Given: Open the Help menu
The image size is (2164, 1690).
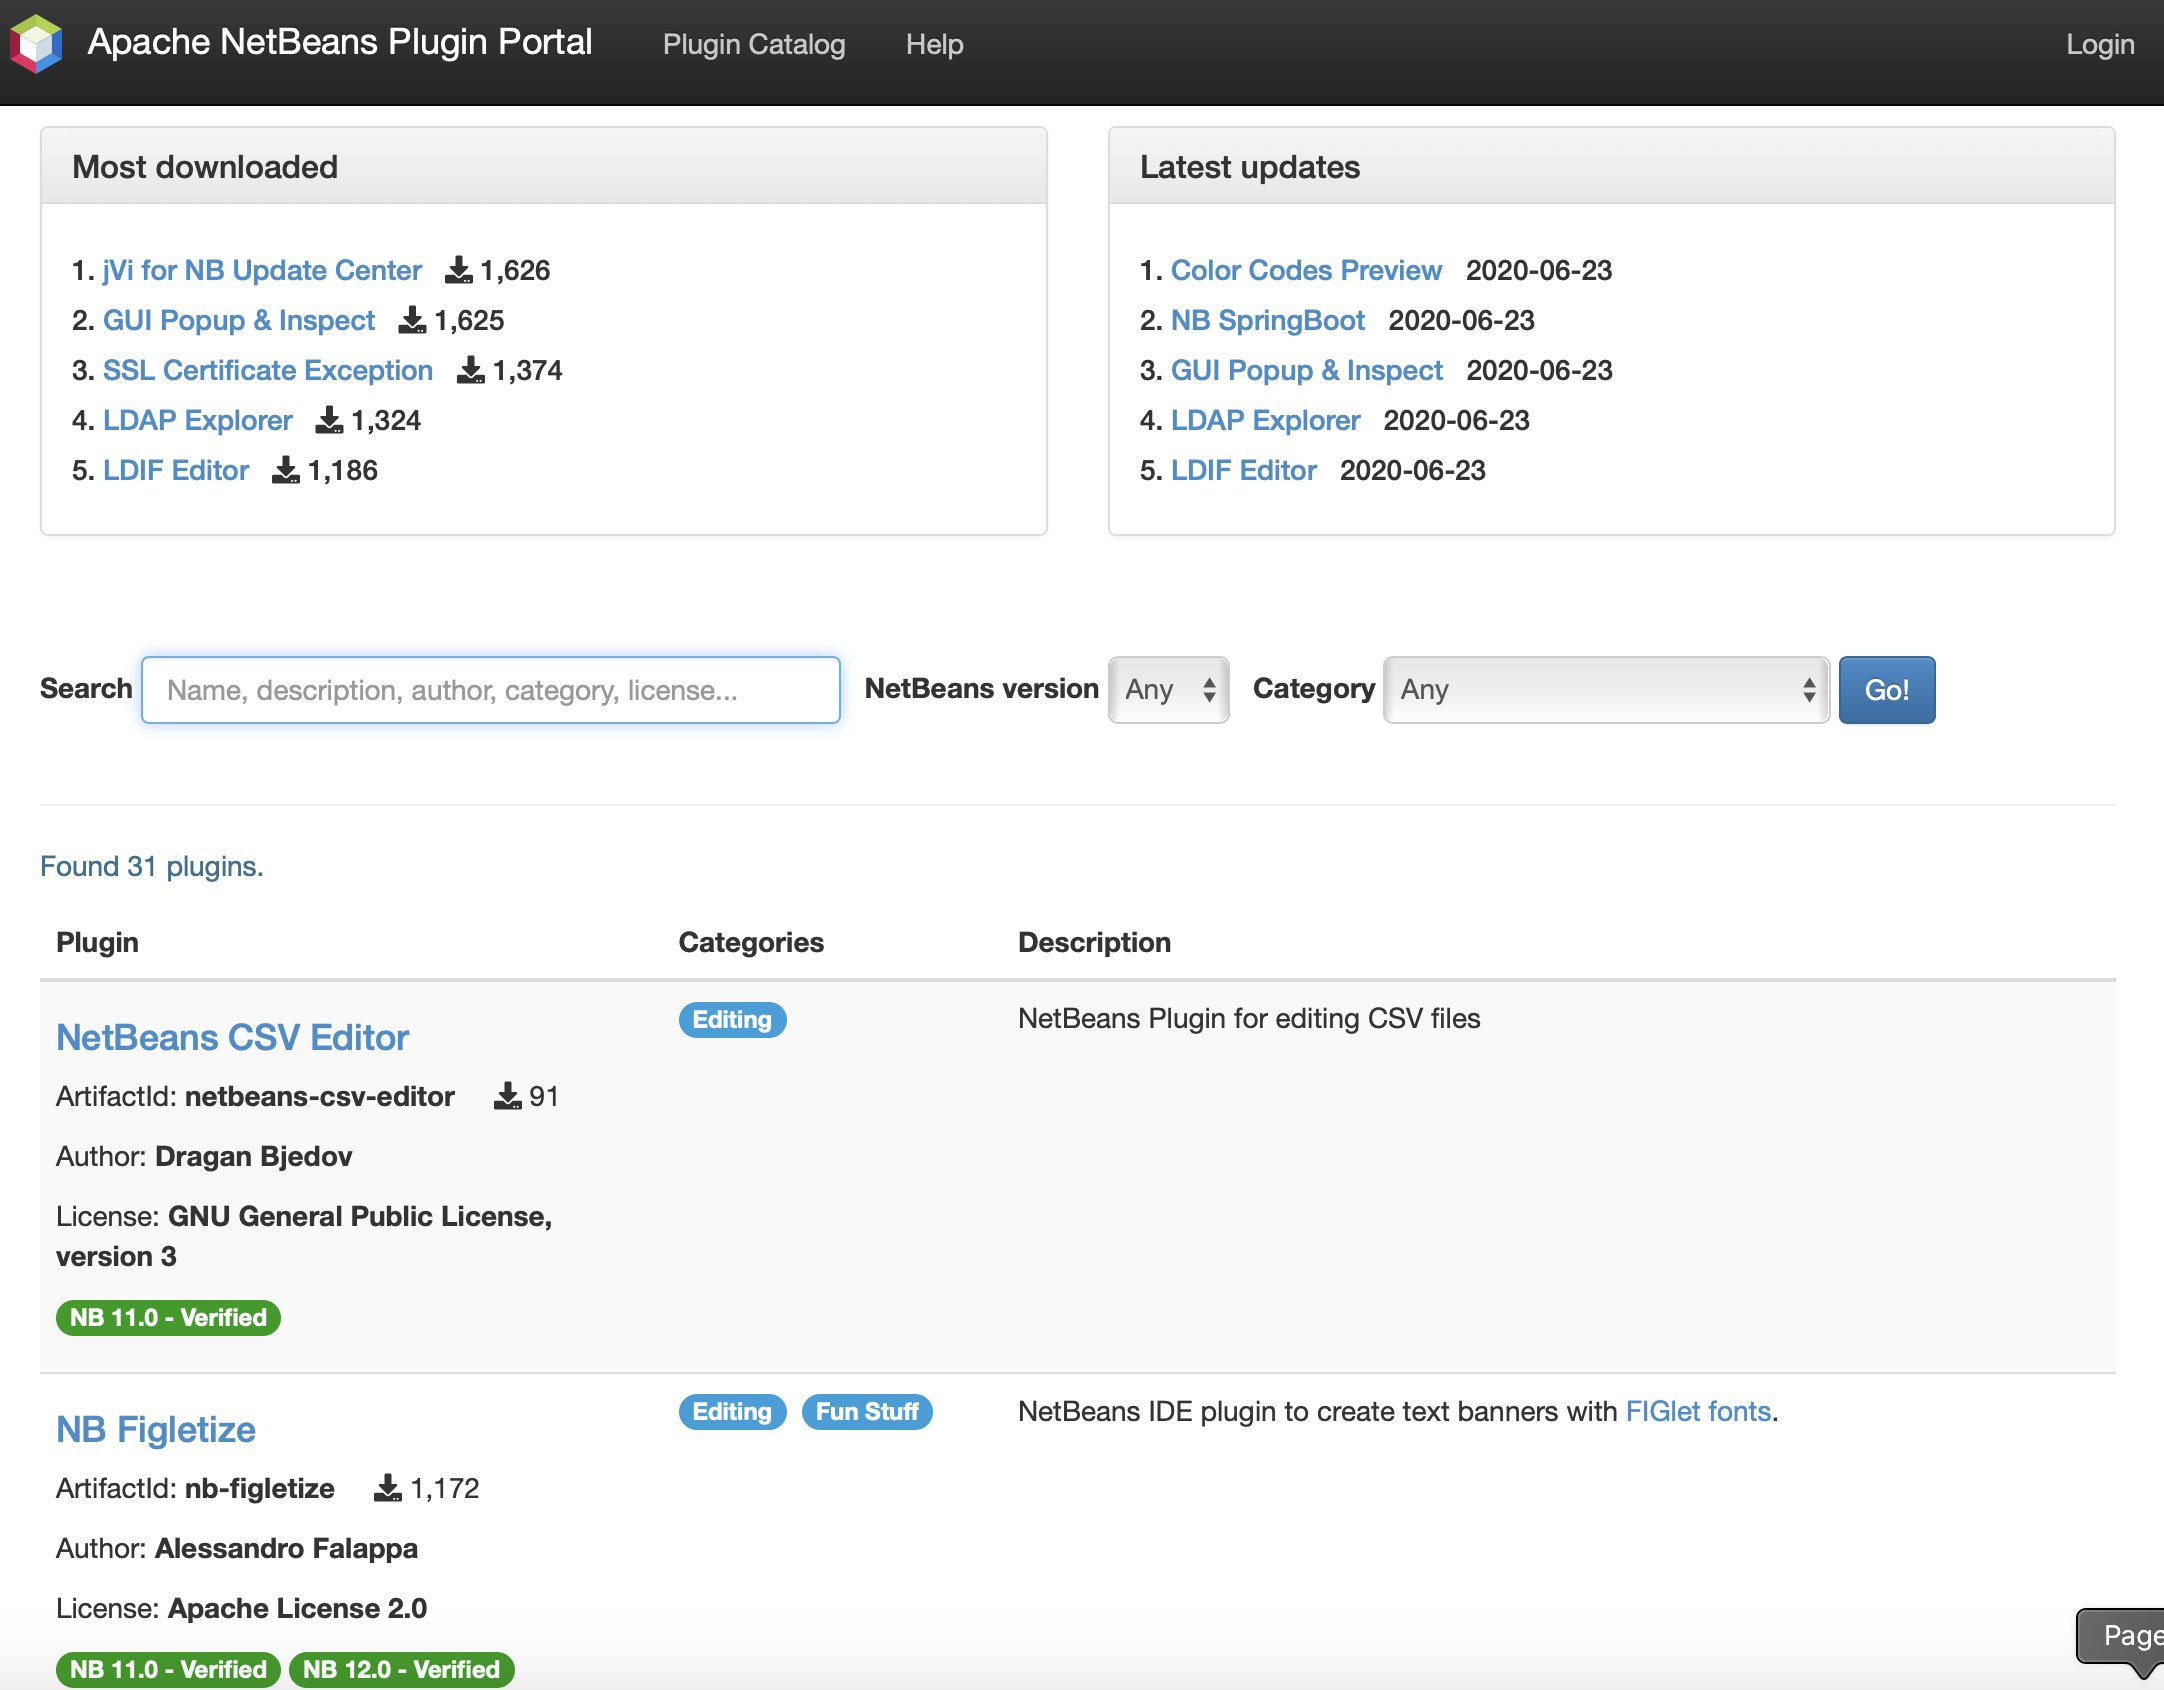Looking at the screenshot, I should pyautogui.click(x=933, y=44).
